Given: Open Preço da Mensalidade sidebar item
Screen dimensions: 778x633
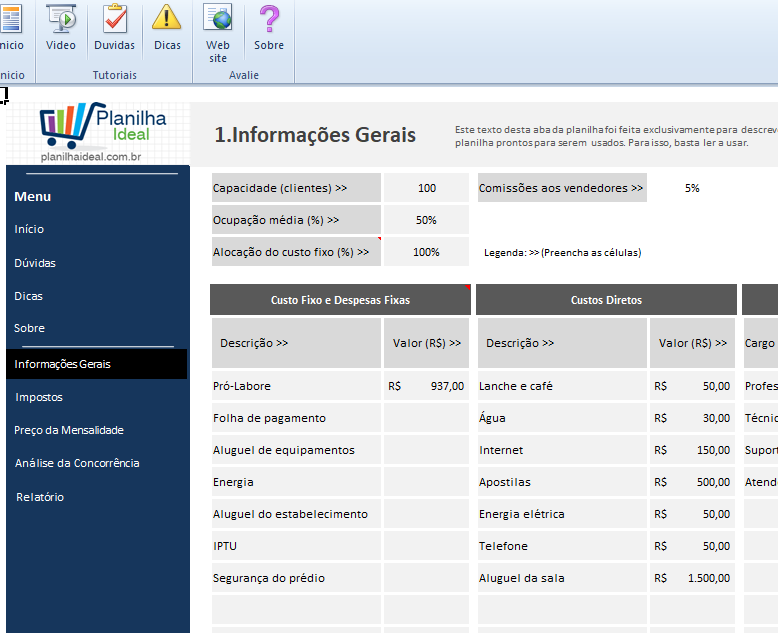Looking at the screenshot, I should (69, 430).
